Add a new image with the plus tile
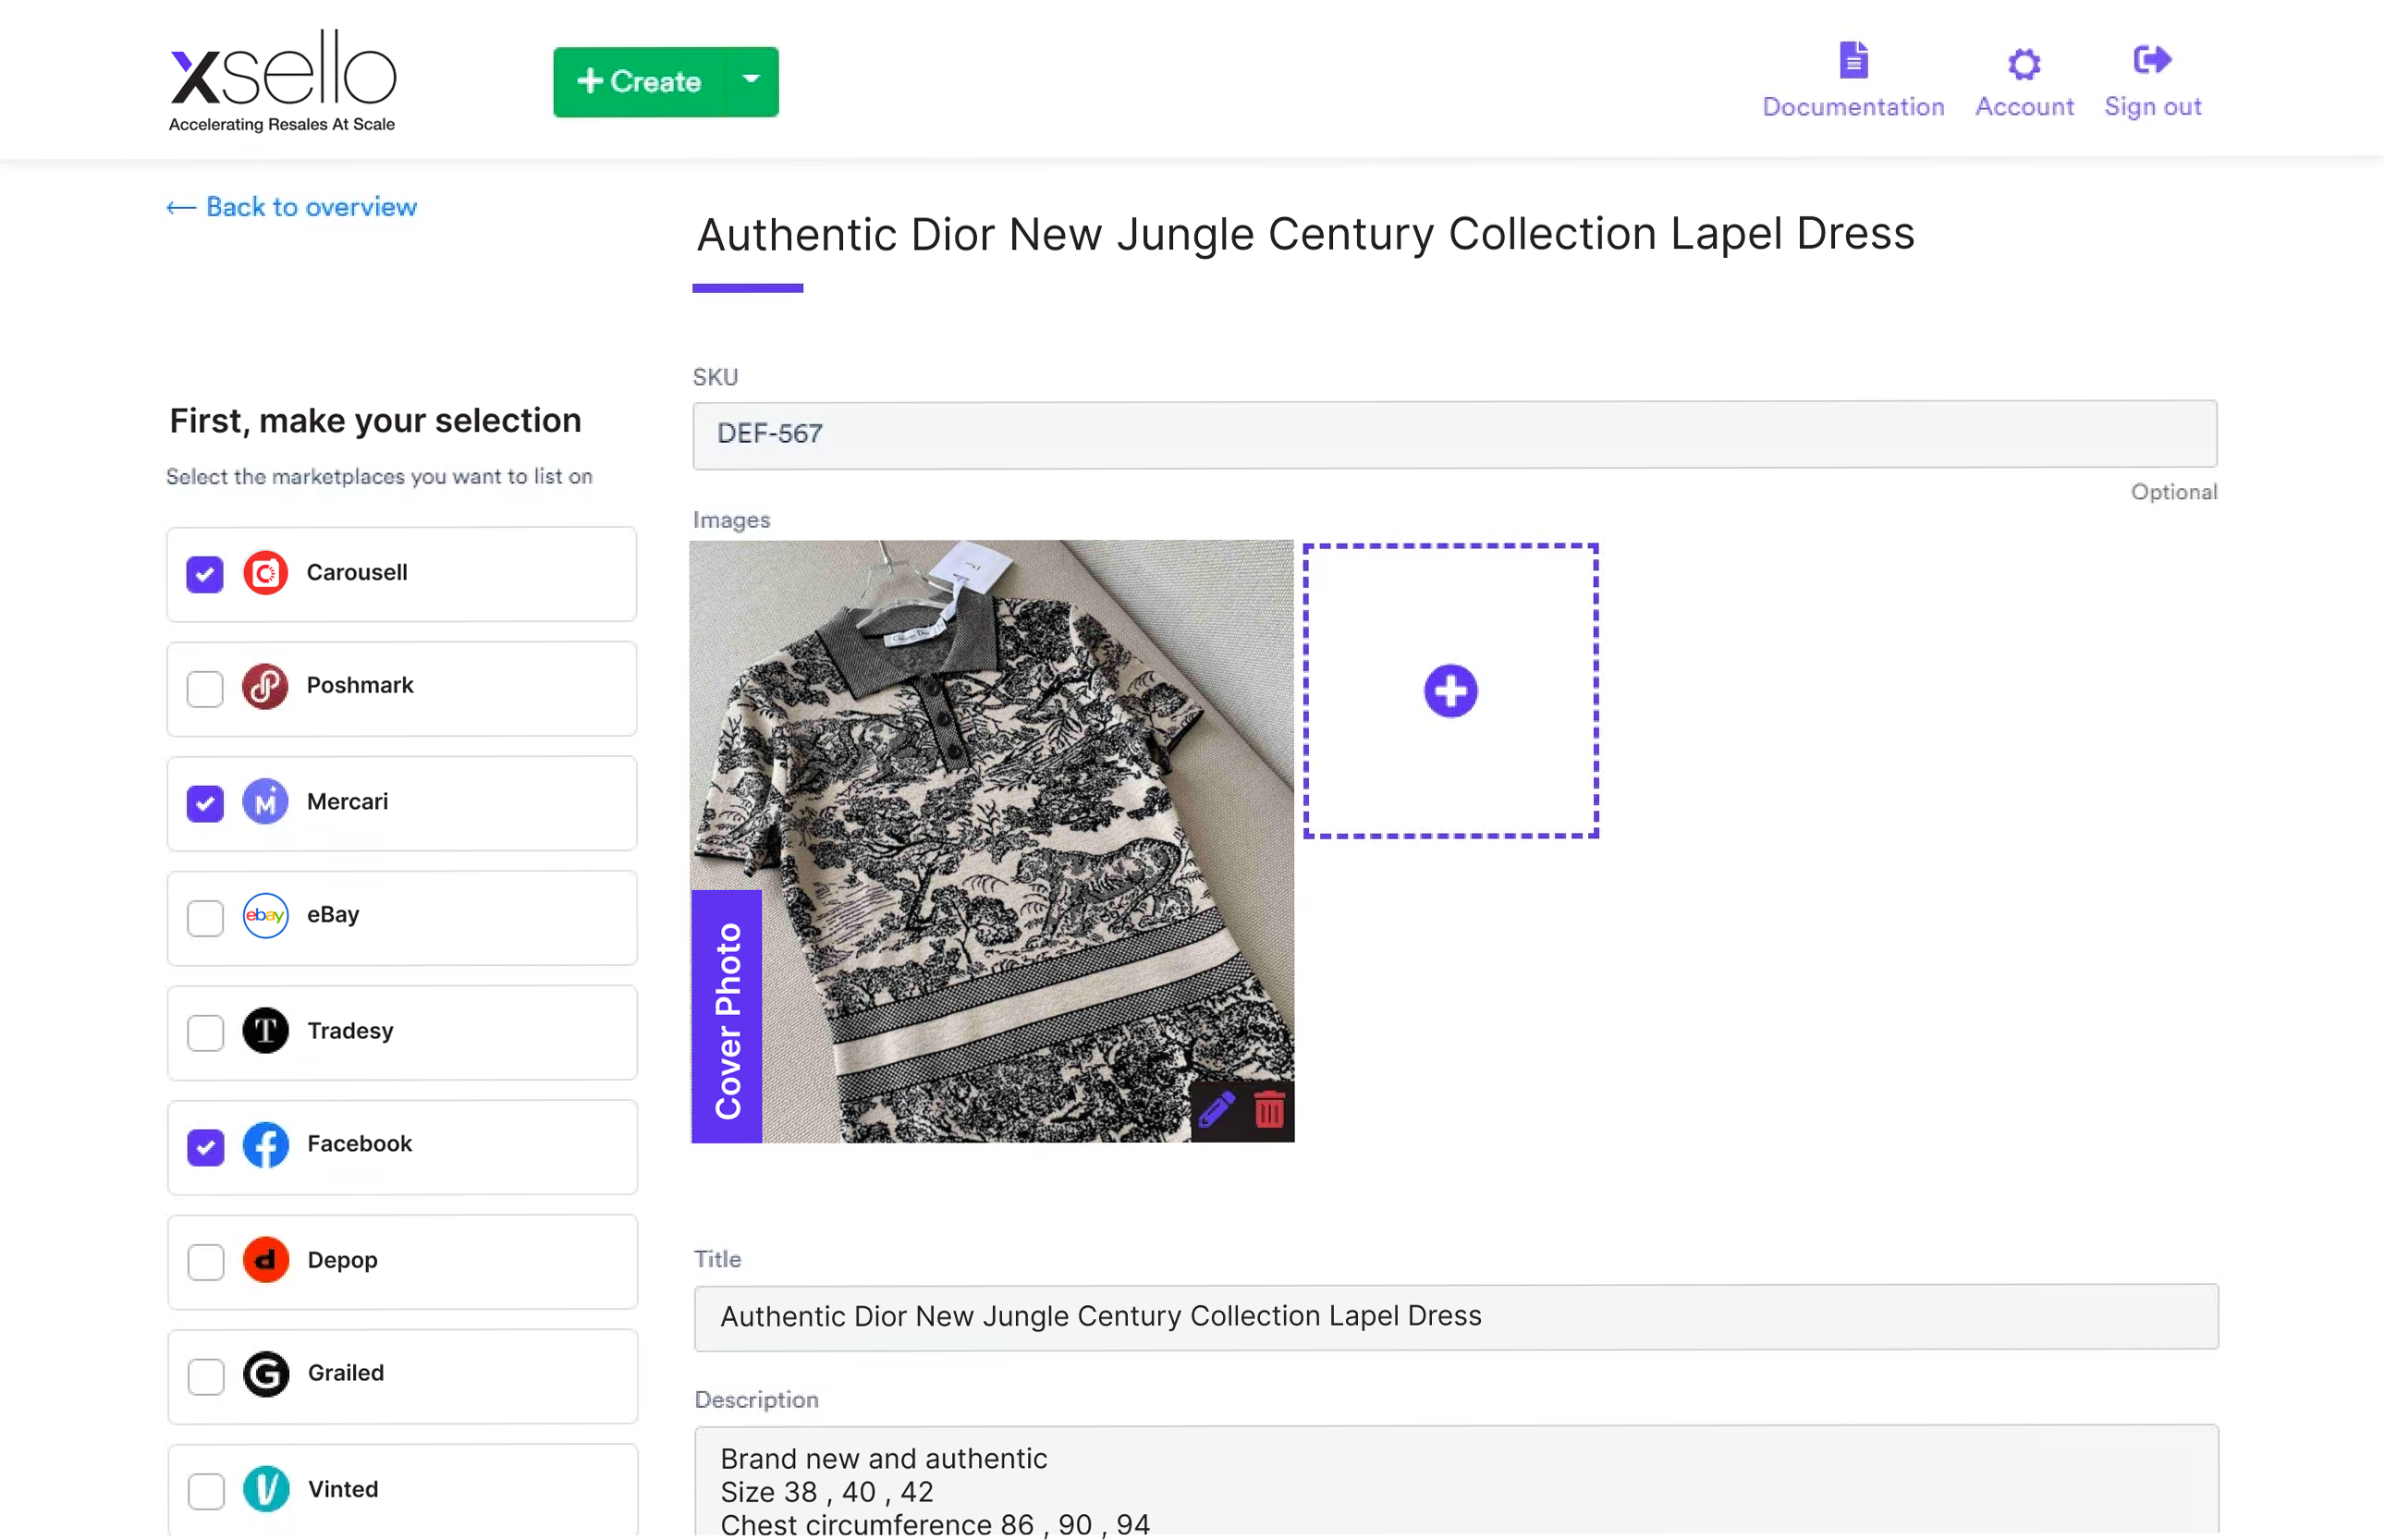 (x=1450, y=689)
